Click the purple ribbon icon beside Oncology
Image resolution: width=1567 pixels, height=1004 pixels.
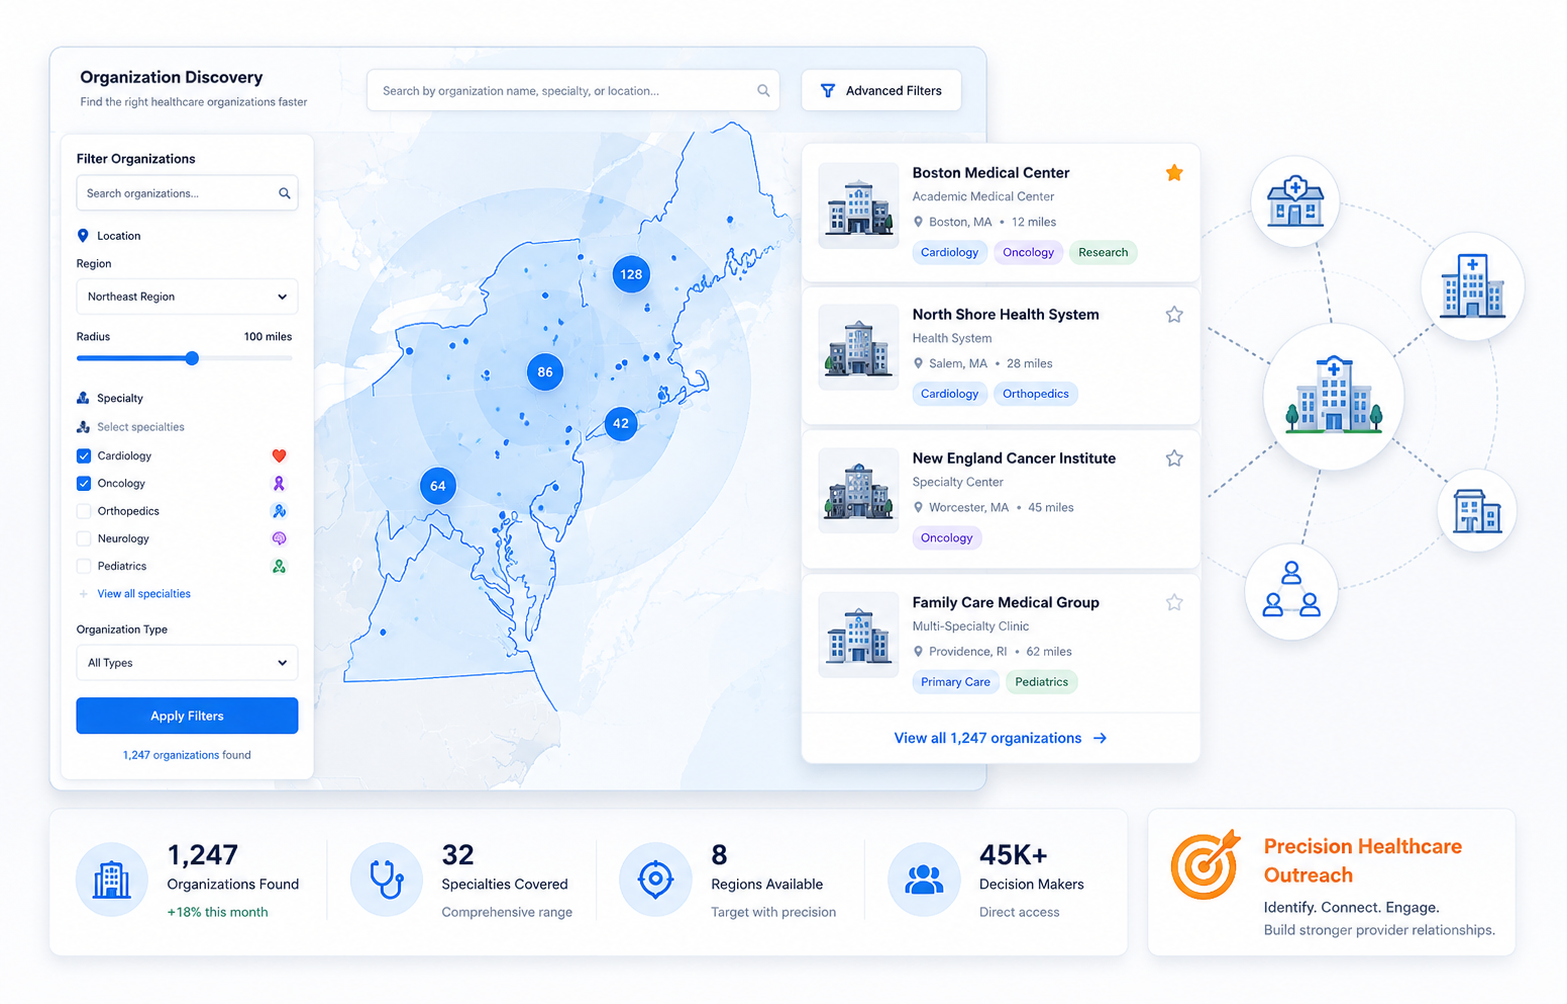click(279, 483)
